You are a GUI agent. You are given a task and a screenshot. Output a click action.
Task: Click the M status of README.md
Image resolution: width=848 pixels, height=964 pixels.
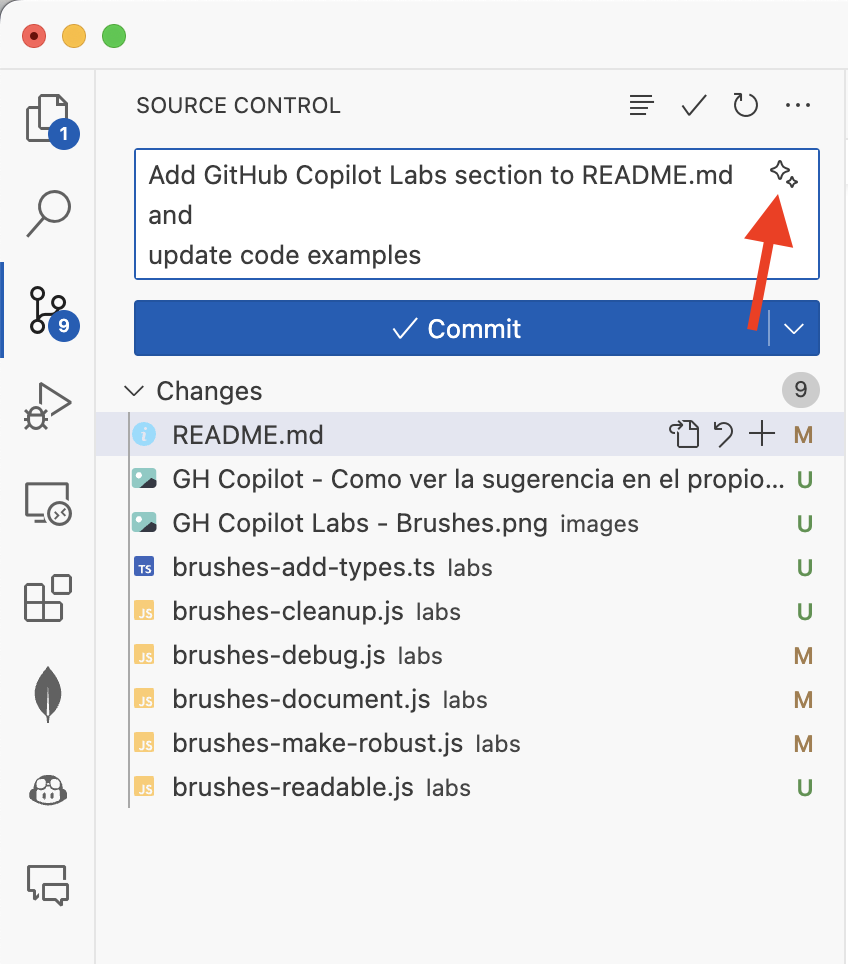(803, 435)
